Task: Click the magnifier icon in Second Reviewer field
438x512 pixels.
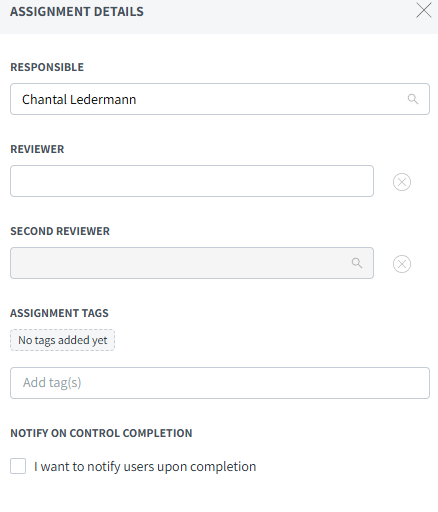Action: point(357,263)
